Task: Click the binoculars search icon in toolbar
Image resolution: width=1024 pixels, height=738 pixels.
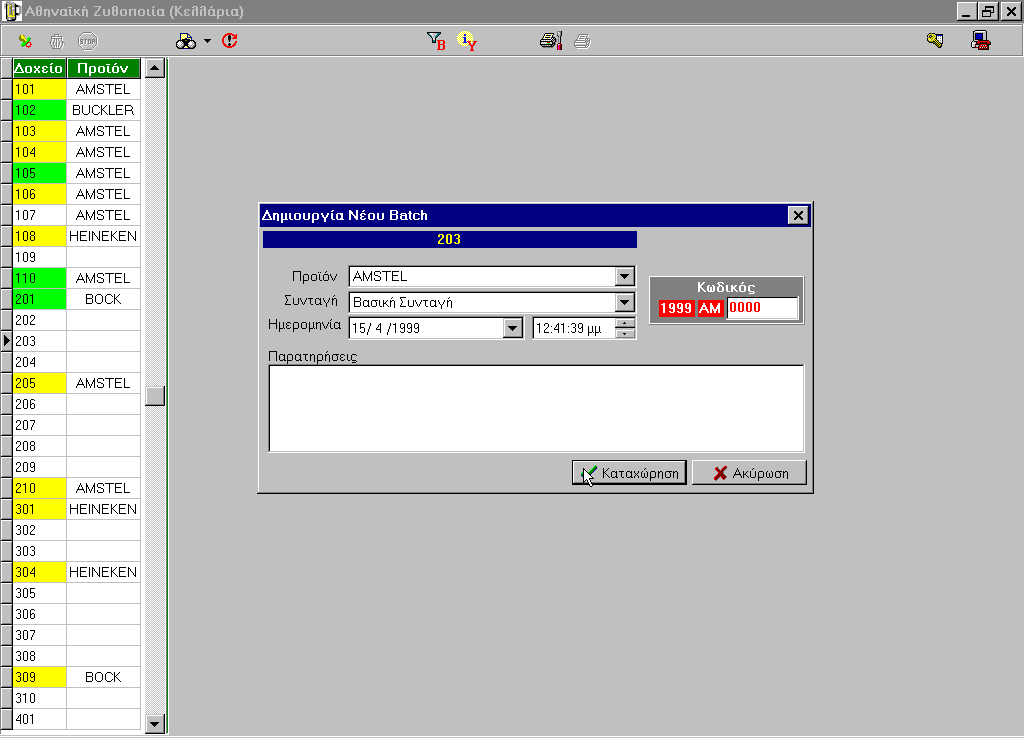Action: point(186,41)
